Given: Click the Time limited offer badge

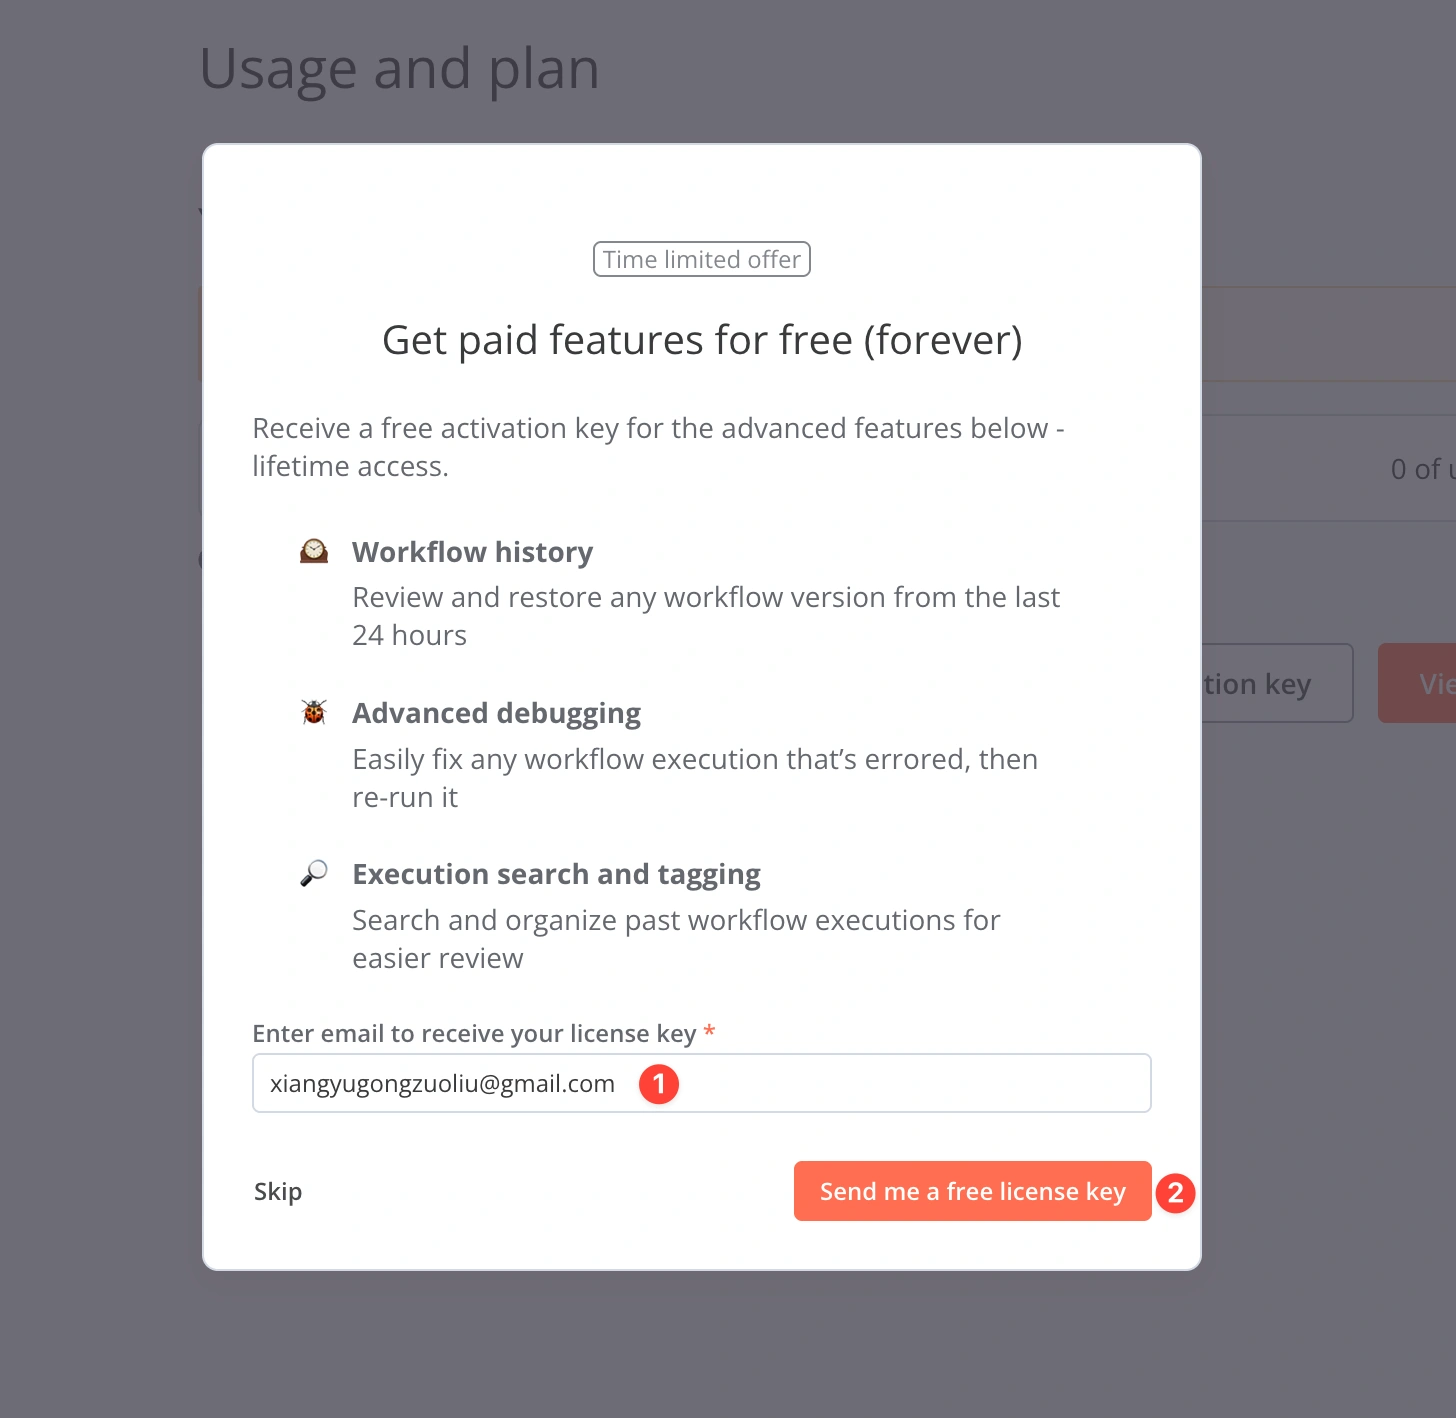Looking at the screenshot, I should [x=702, y=260].
